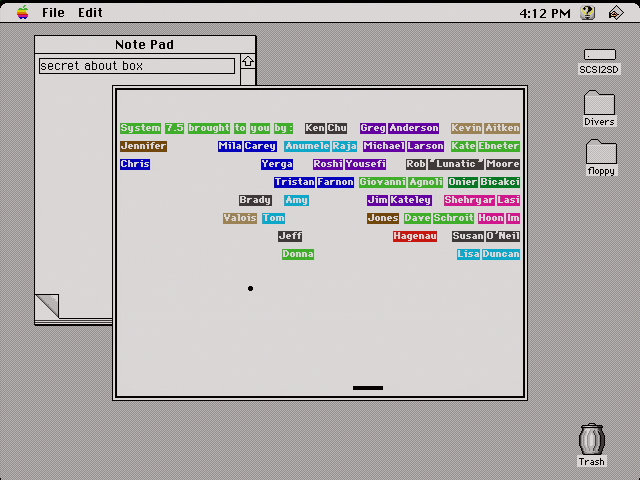Click the 'Kate' green brick
The width and height of the screenshot is (640, 480).
pyautogui.click(x=463, y=146)
